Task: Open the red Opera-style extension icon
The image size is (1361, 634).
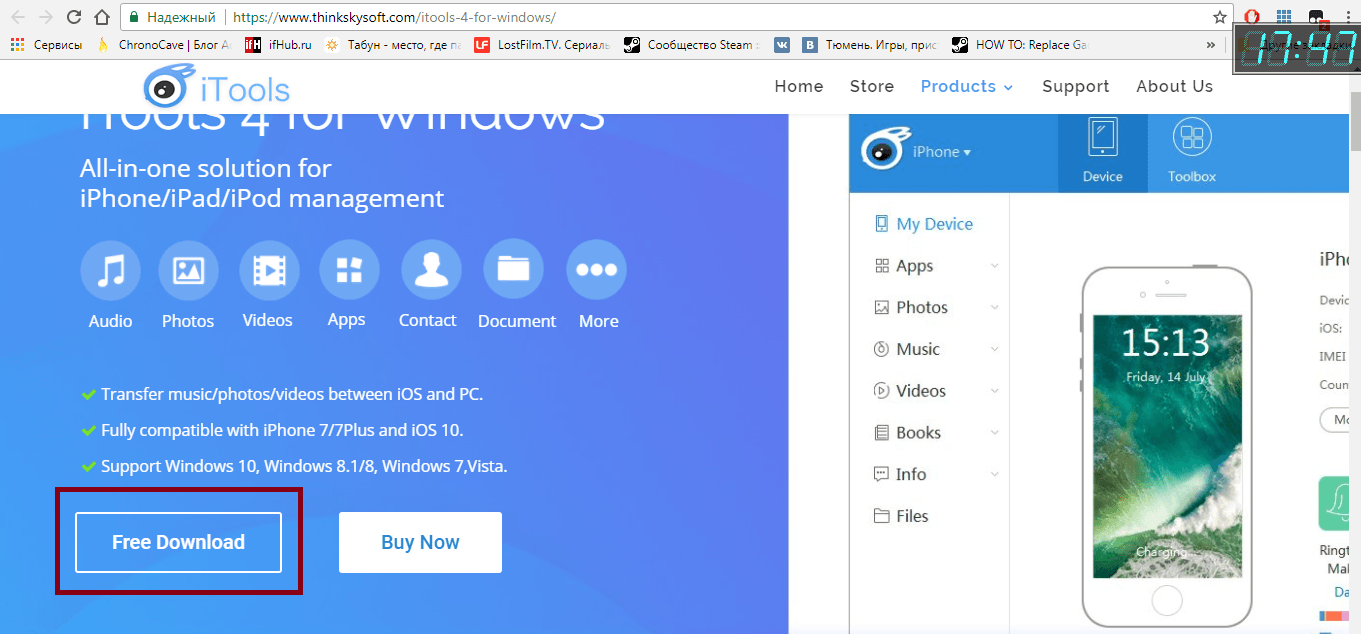Action: pos(1253,17)
